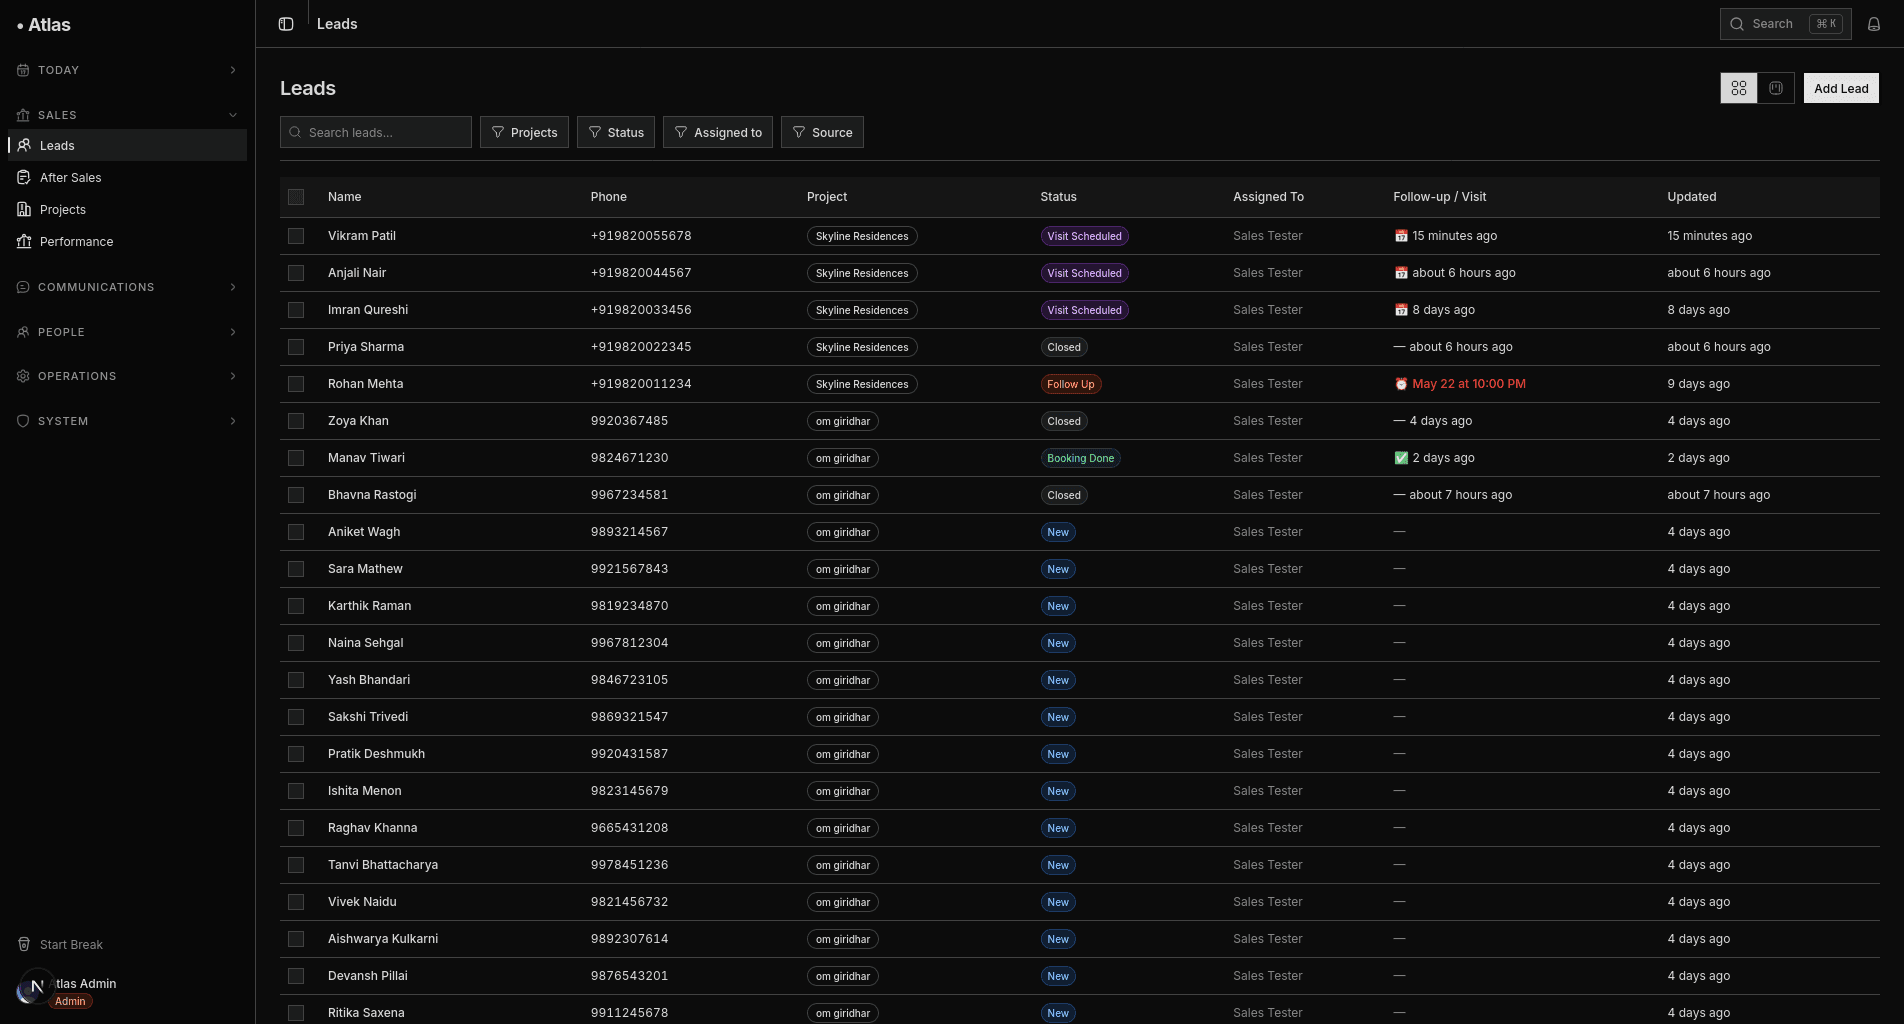Click the After Sales icon
Image resolution: width=1904 pixels, height=1024 pixels.
24,177
